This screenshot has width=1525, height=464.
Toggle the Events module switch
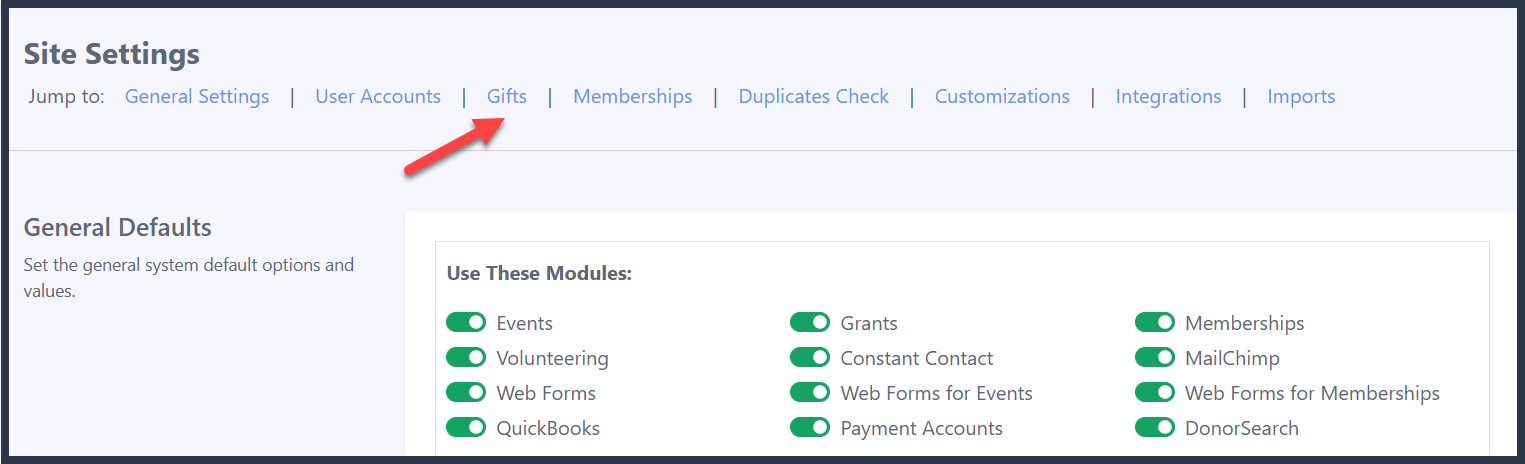466,323
